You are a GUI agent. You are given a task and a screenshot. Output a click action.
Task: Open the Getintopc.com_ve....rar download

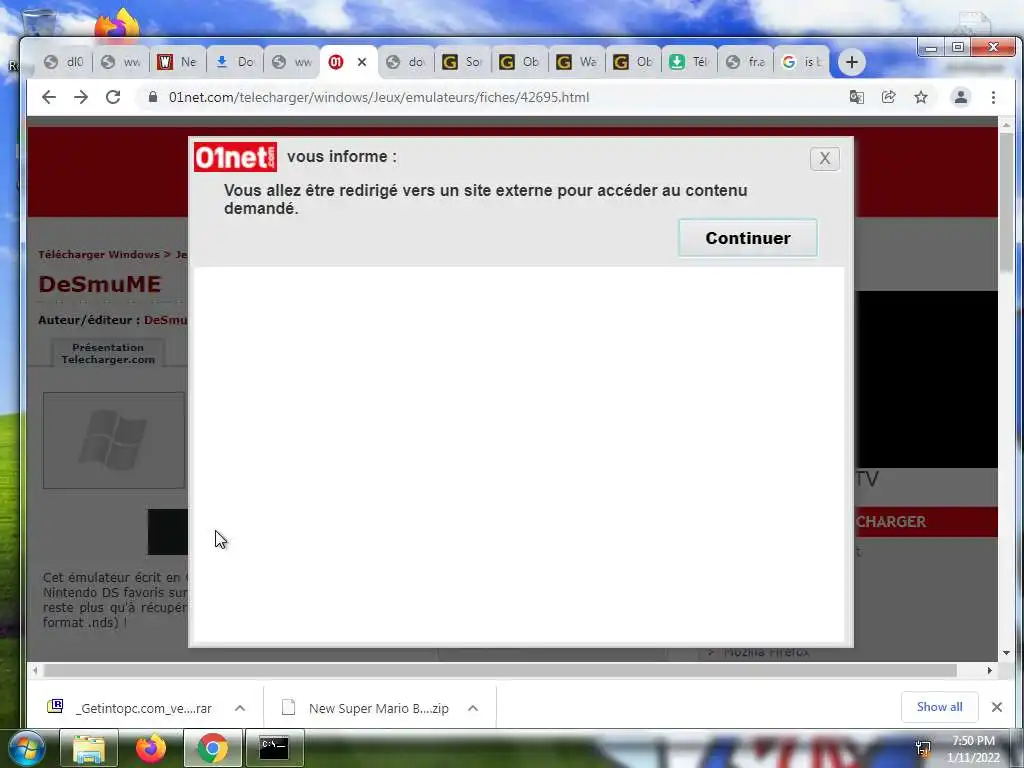(x=130, y=708)
